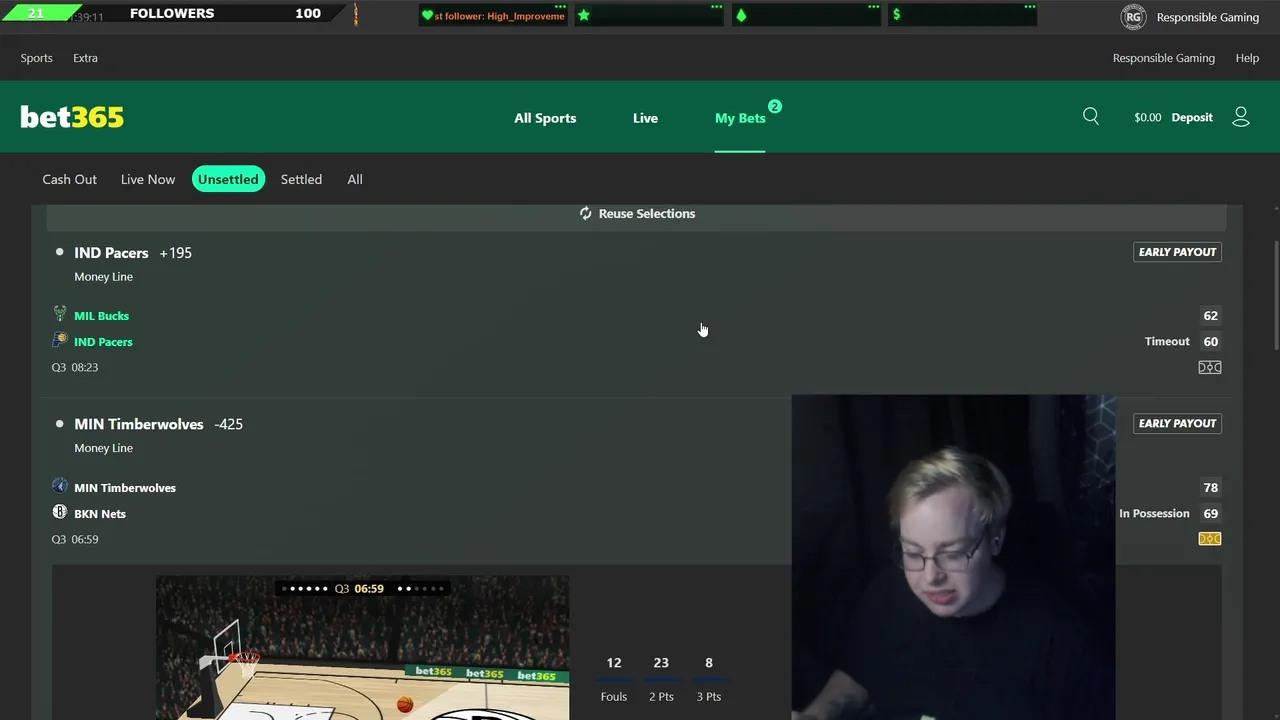The image size is (1280, 720).
Task: Click the Pacers score 60
Action: pos(1210,341)
